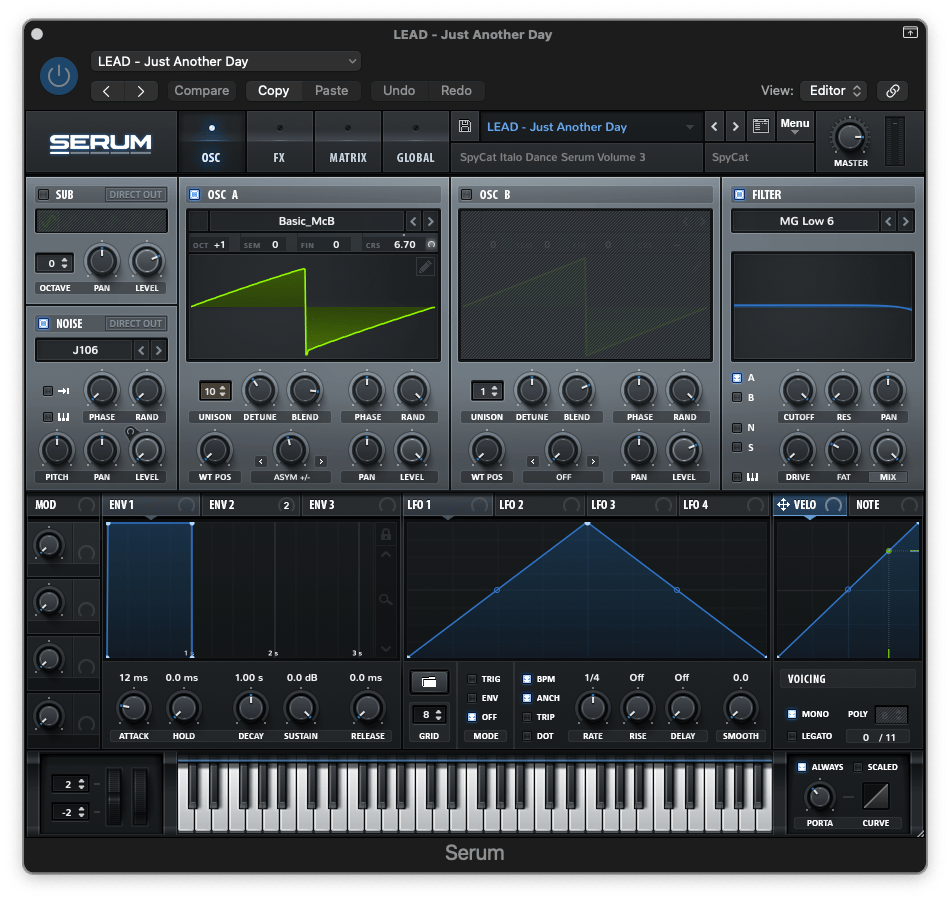Select next noise sample after J106
950x901 pixels.
159,350
